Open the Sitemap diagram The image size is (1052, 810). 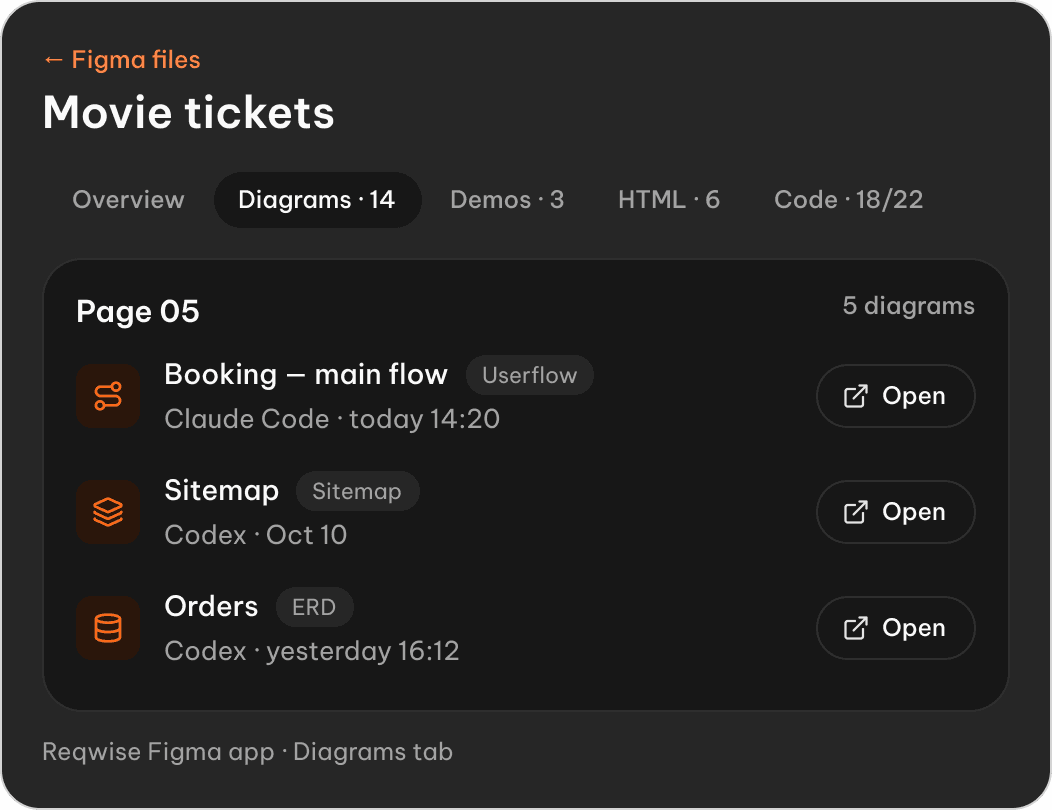click(x=896, y=512)
